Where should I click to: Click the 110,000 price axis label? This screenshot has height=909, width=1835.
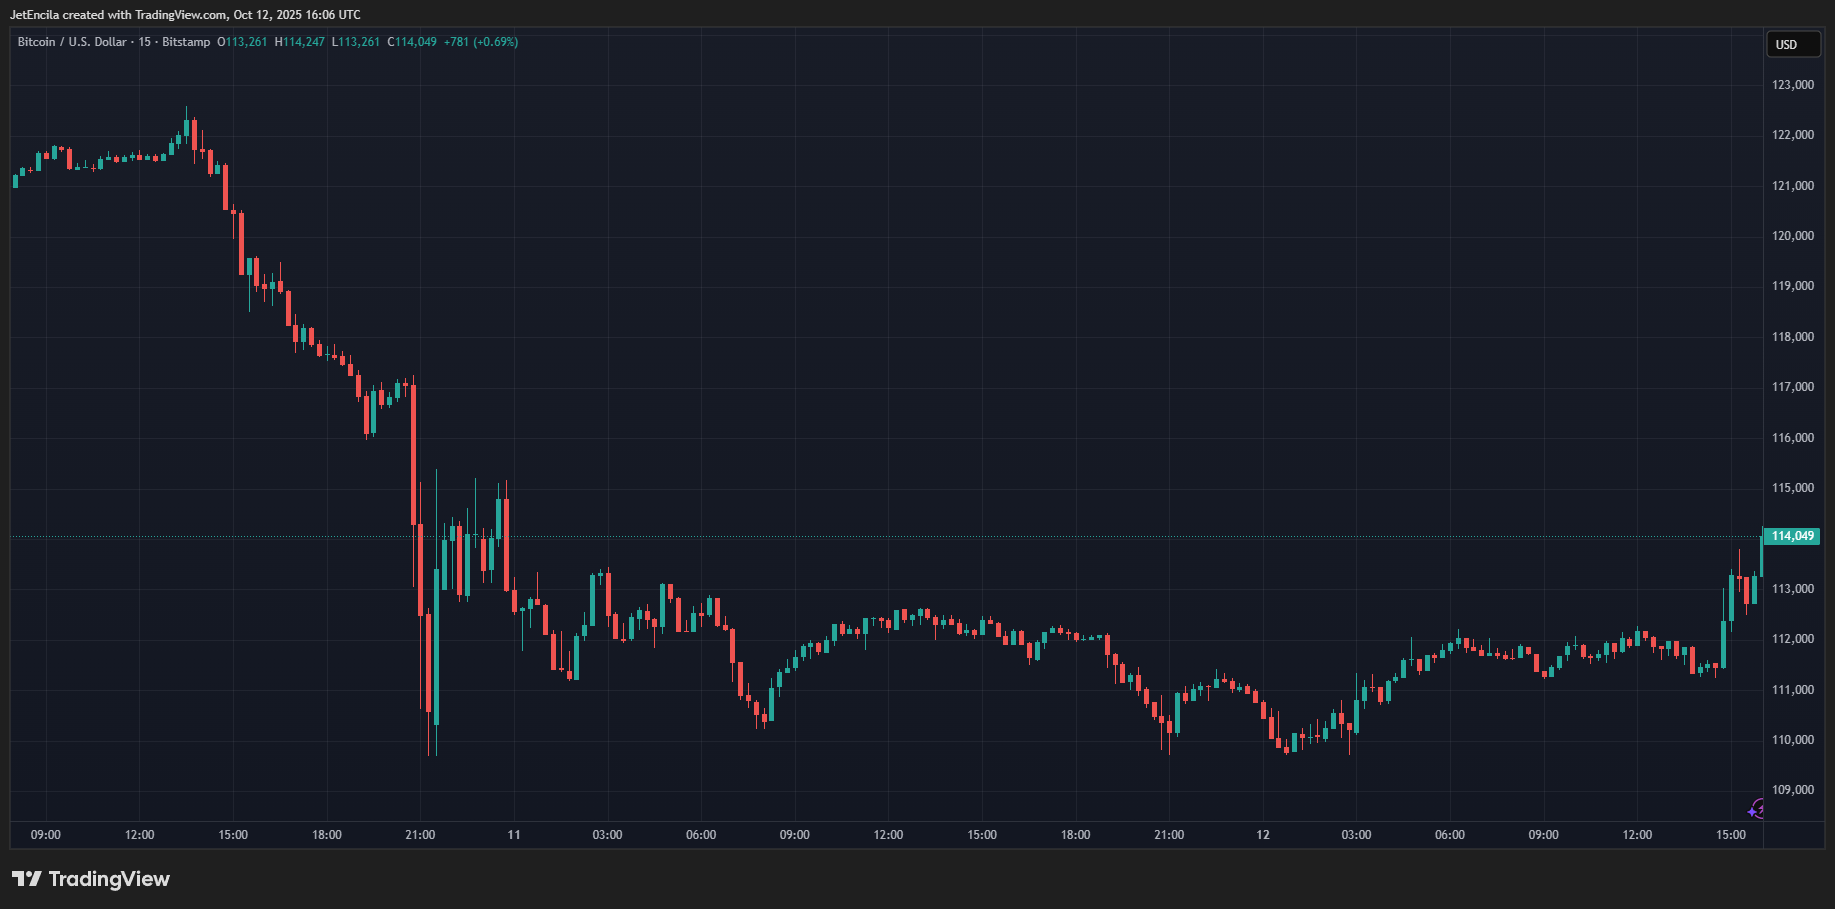click(1793, 740)
